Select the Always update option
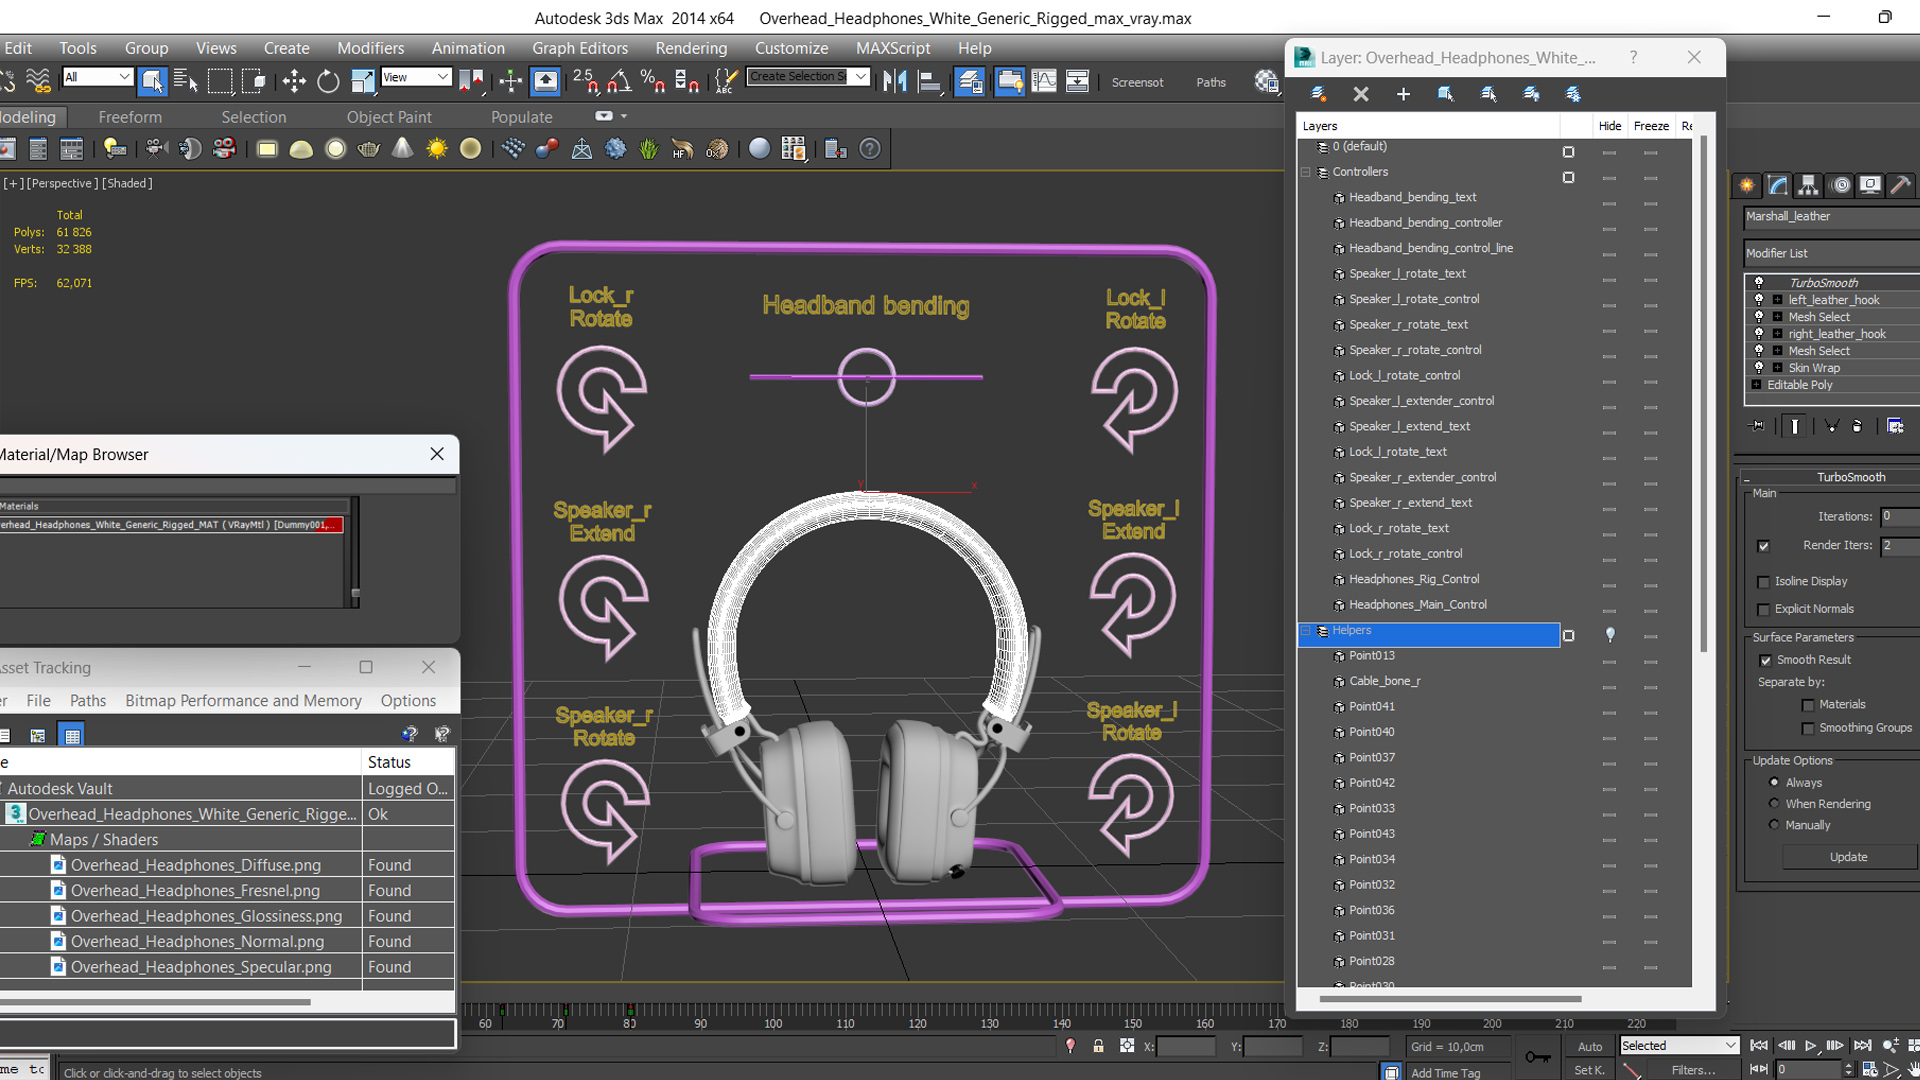 click(x=1775, y=782)
